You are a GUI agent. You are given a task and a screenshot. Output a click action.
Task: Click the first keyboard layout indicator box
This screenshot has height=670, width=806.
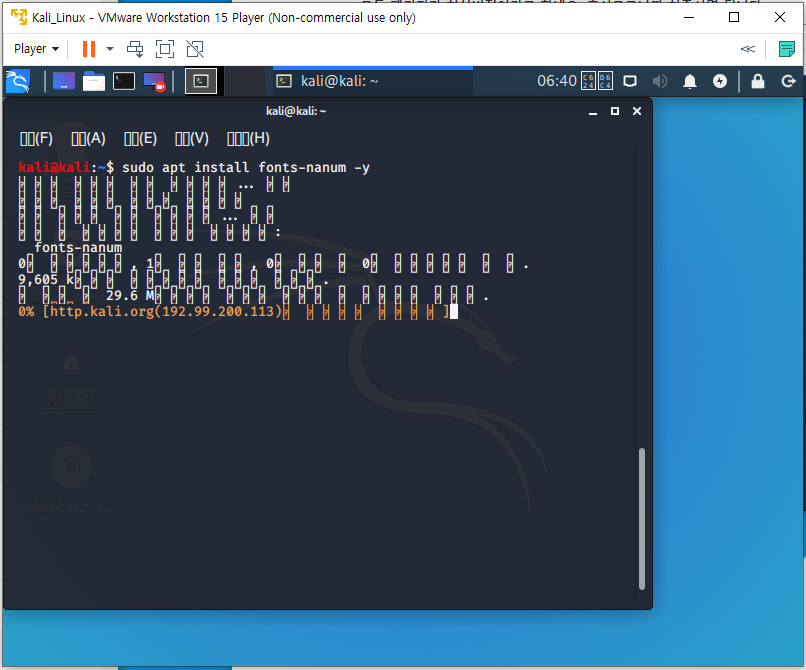point(588,81)
